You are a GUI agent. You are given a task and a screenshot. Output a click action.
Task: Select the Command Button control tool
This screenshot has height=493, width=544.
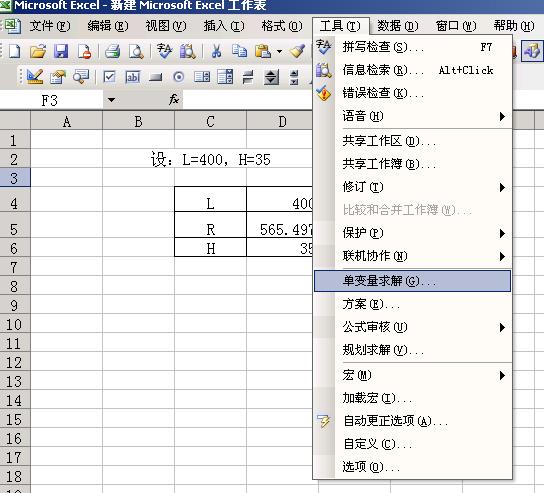(x=155, y=77)
